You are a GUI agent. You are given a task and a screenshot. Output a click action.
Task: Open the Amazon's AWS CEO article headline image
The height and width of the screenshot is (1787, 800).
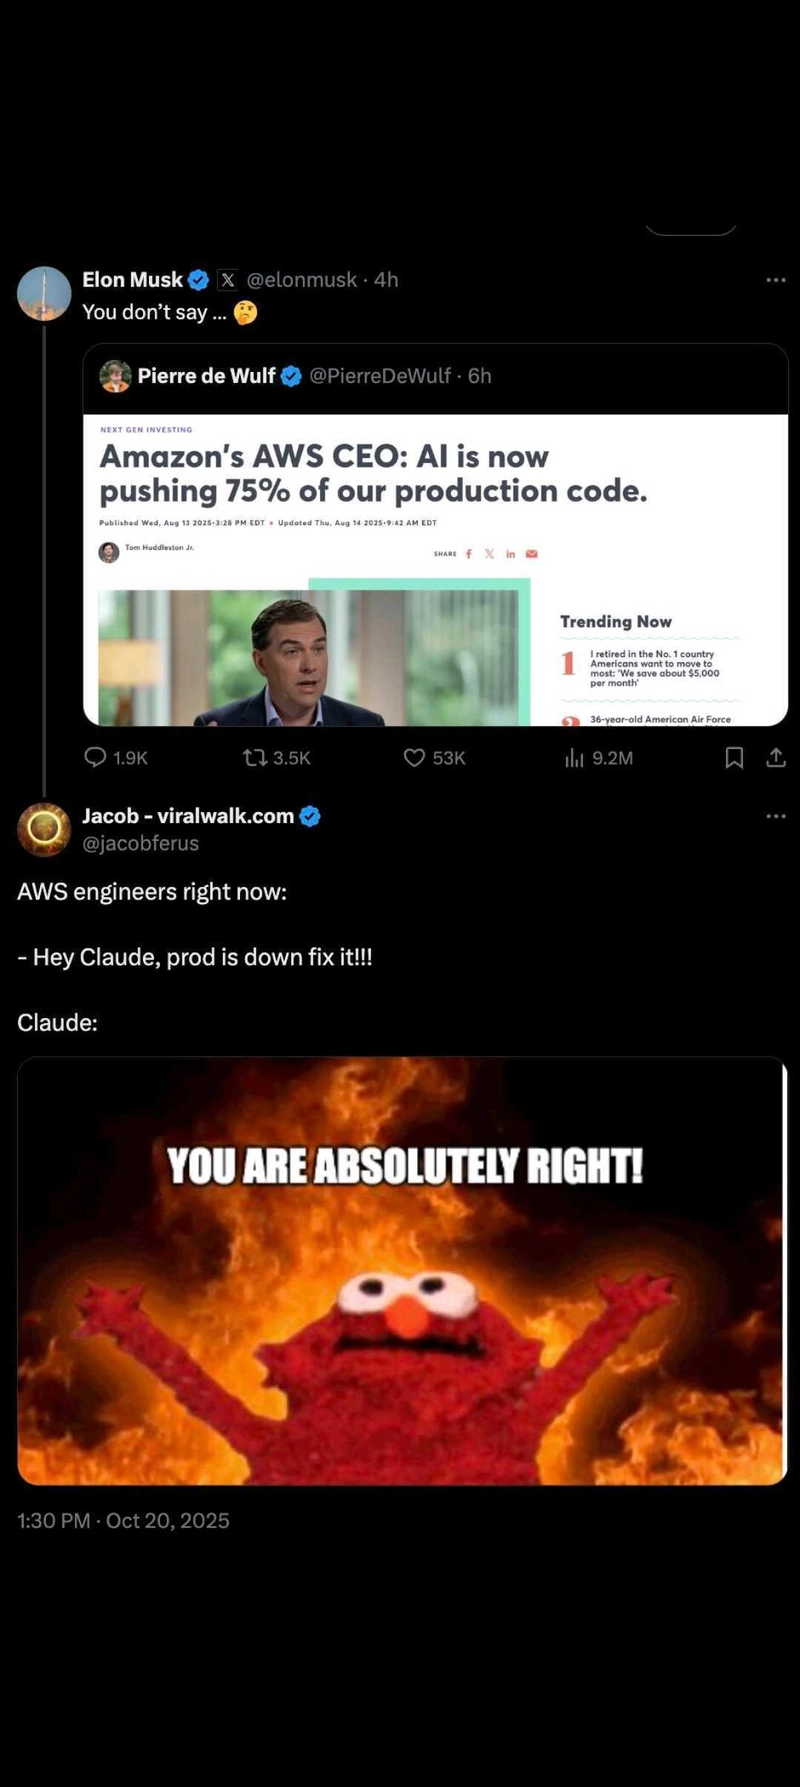click(435, 570)
